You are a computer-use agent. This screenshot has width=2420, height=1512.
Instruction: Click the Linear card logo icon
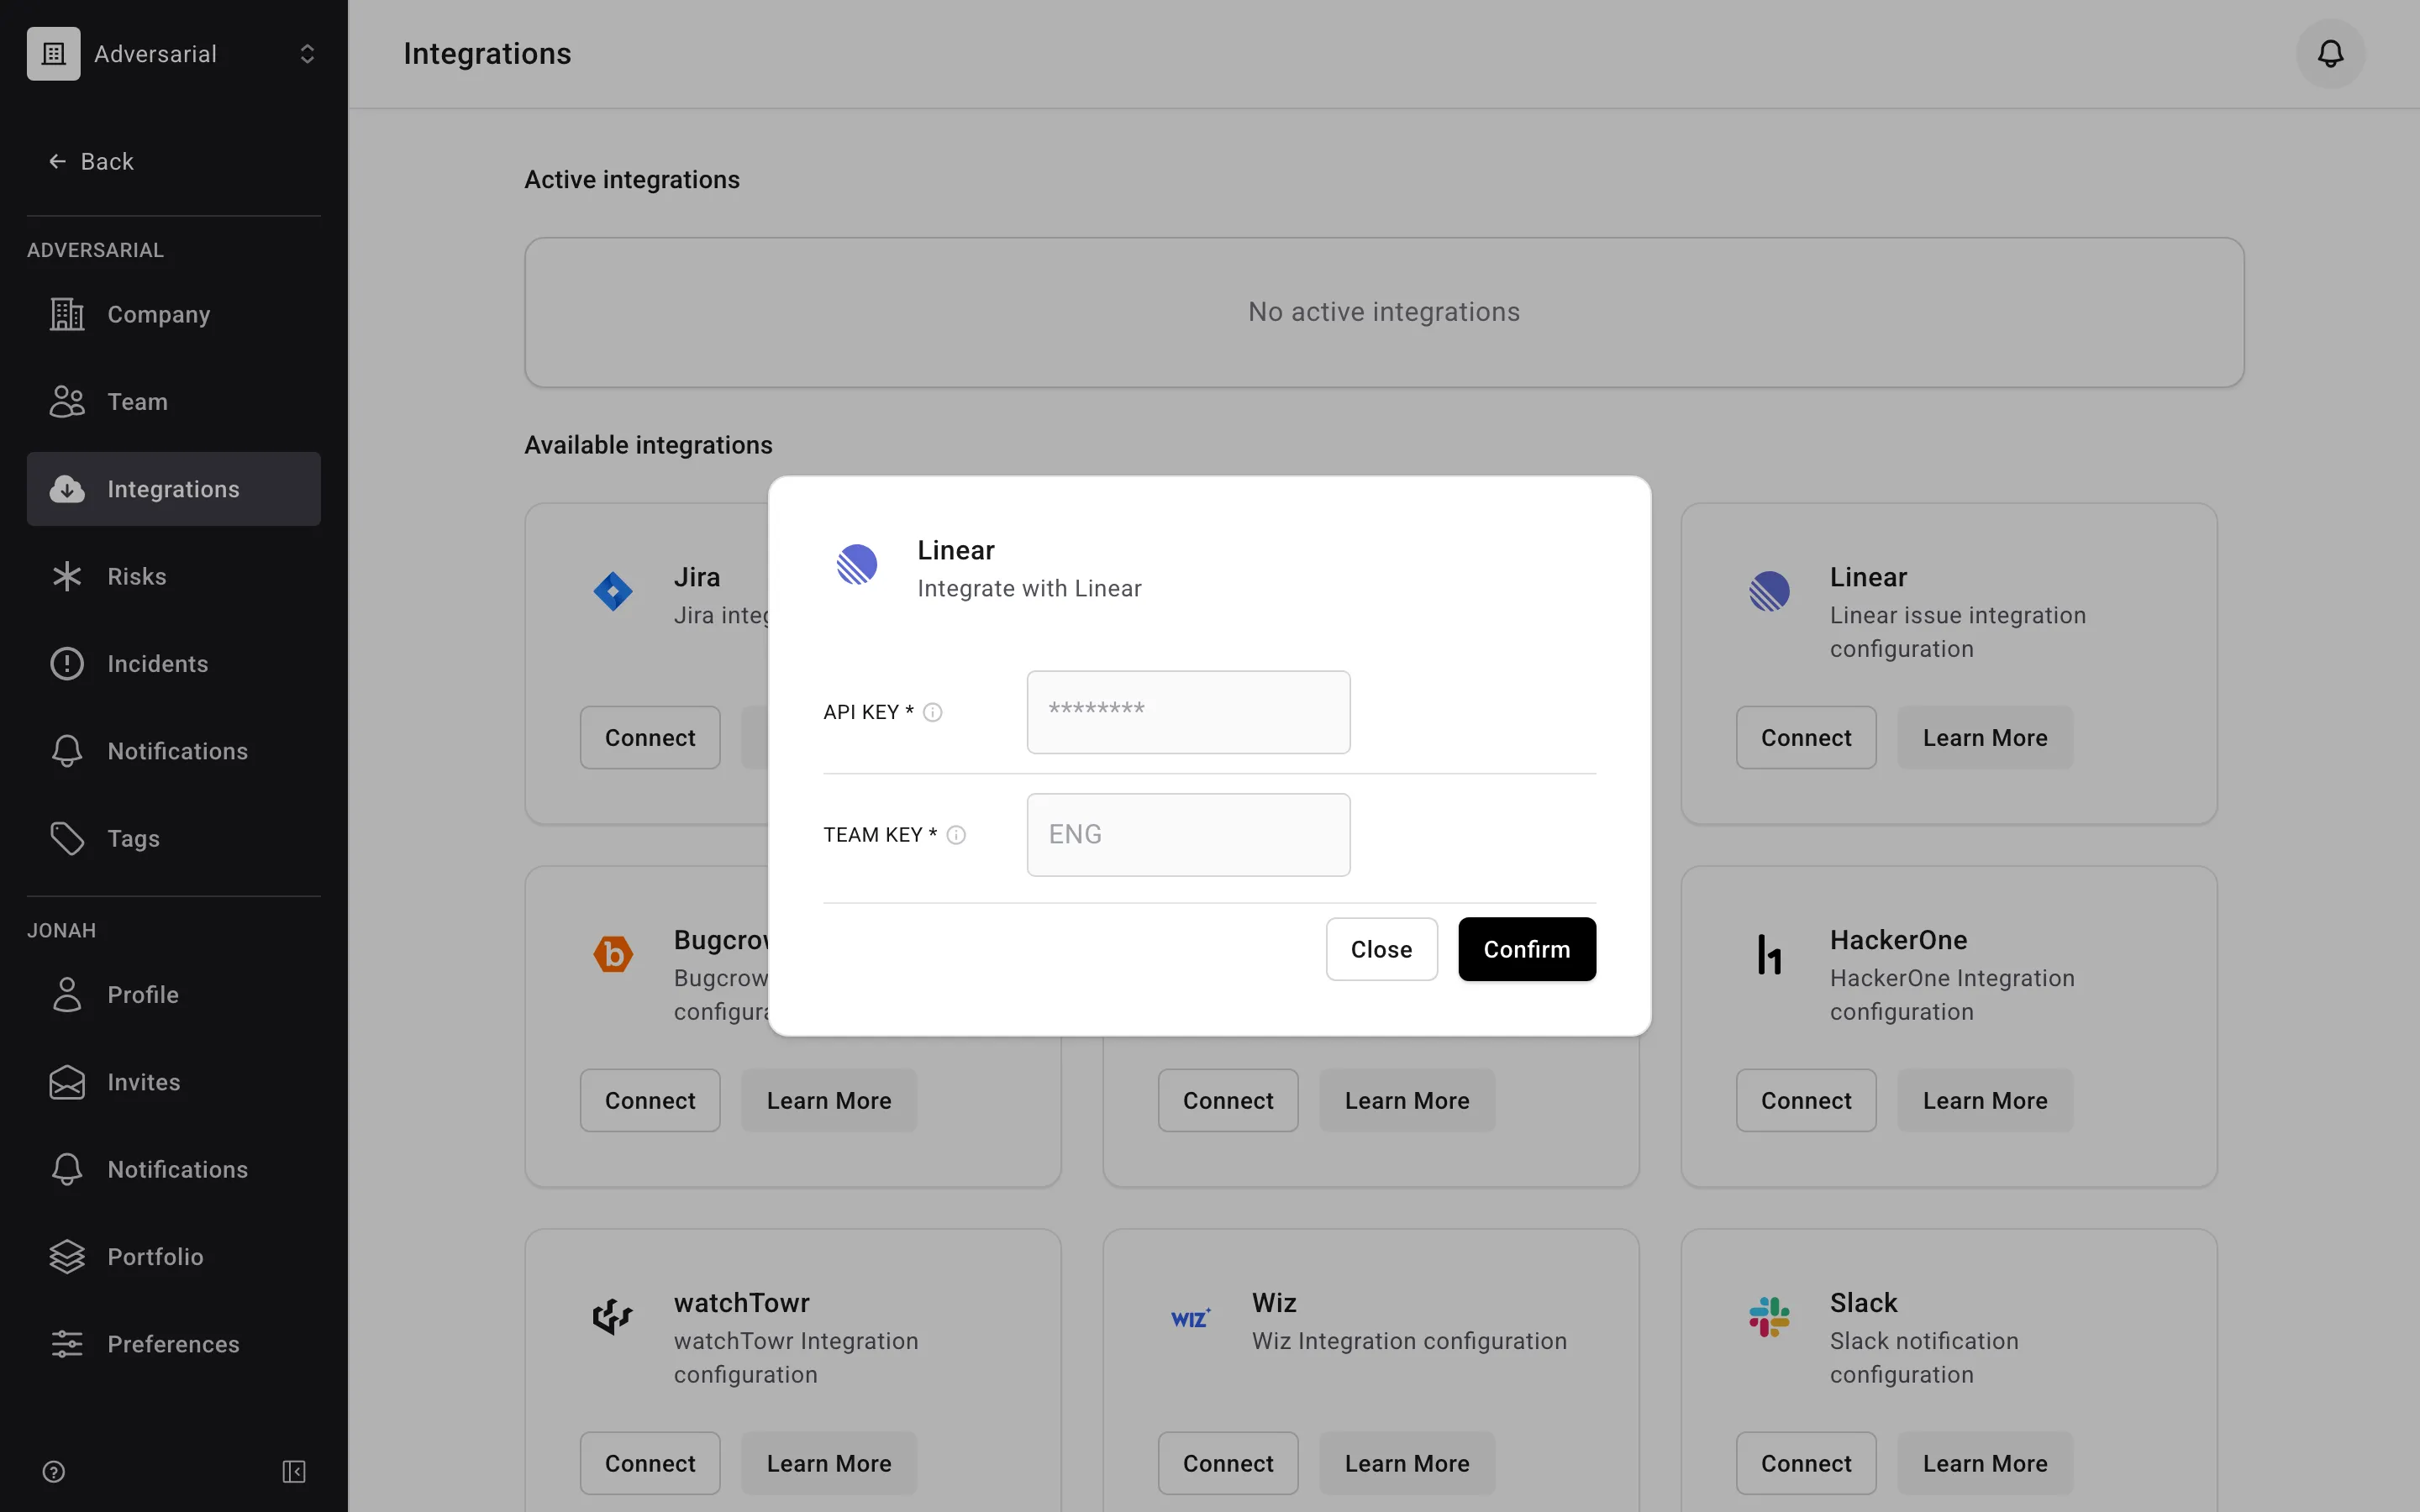point(1769,591)
